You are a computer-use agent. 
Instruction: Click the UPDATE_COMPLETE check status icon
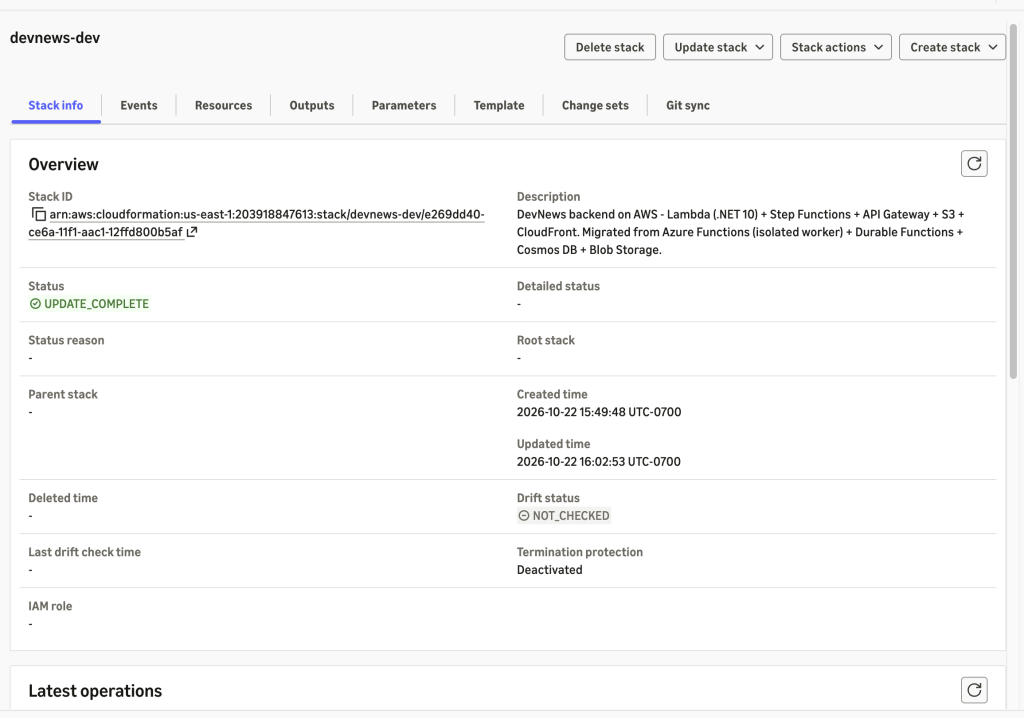click(x=35, y=304)
